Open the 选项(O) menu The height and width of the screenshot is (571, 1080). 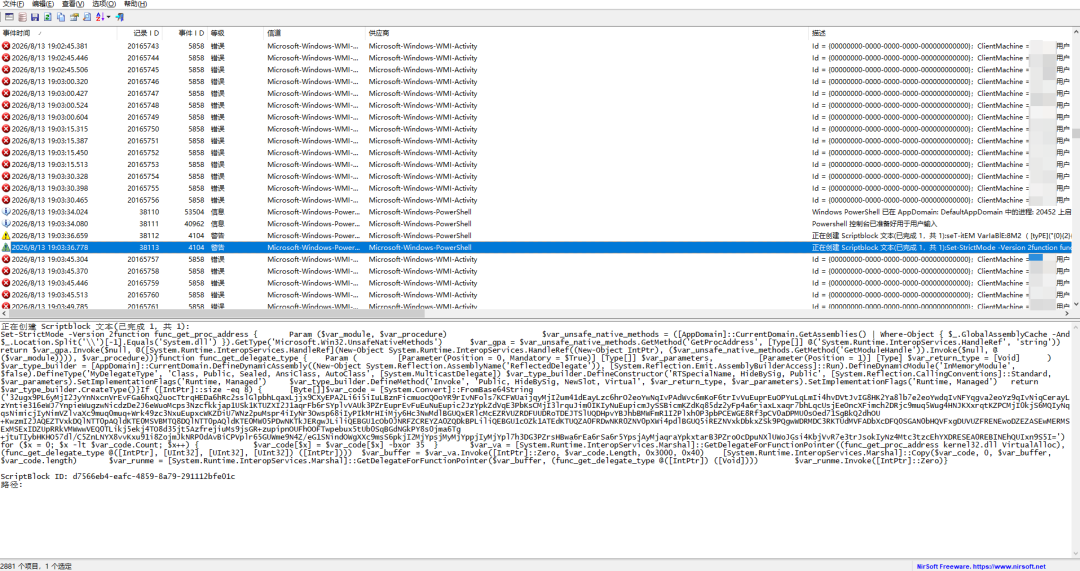tap(104, 4)
